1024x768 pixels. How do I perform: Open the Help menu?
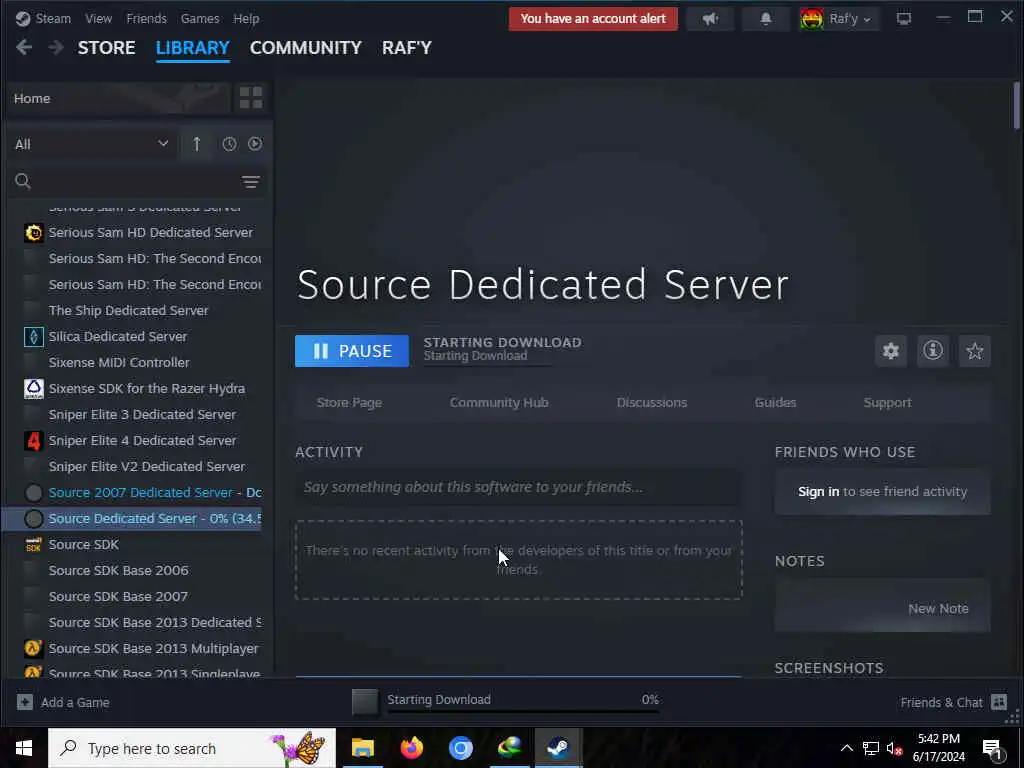click(246, 18)
